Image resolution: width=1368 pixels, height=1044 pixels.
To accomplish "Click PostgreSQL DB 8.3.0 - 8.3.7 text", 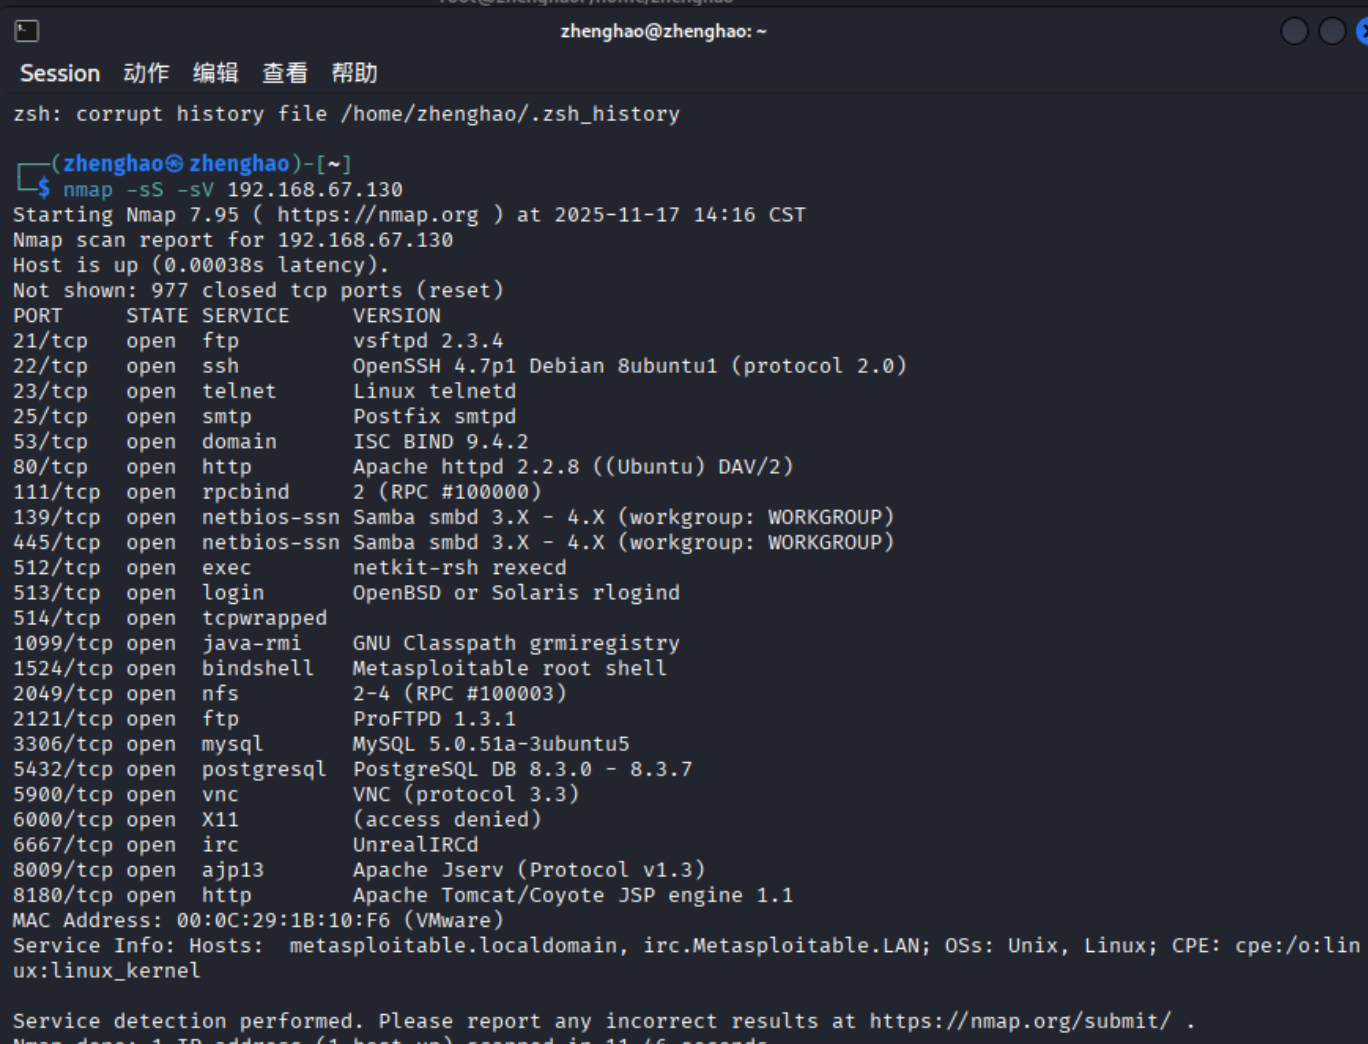I will tap(523, 769).
